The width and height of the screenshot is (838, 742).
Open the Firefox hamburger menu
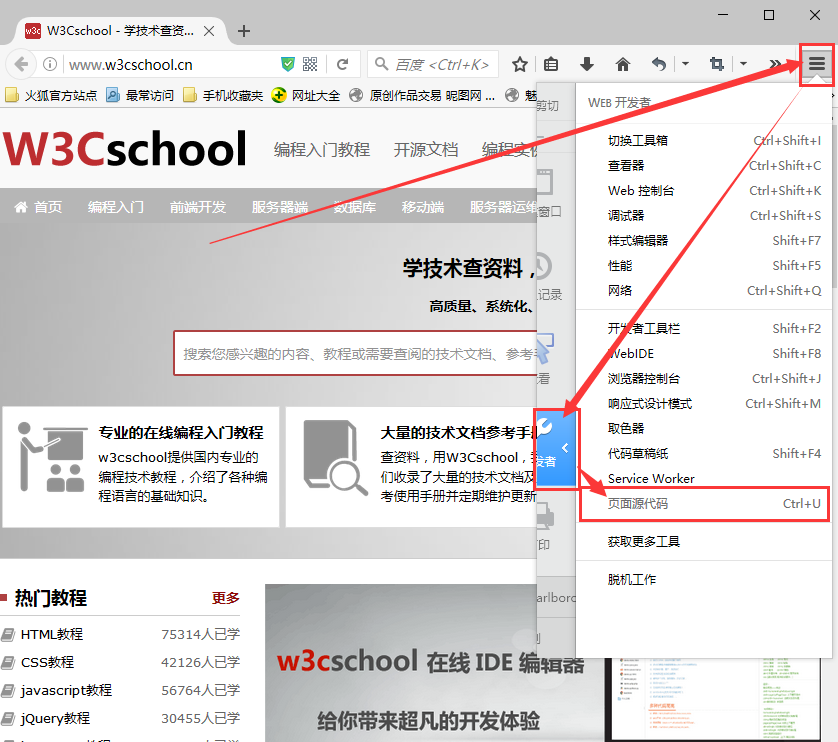click(x=817, y=64)
